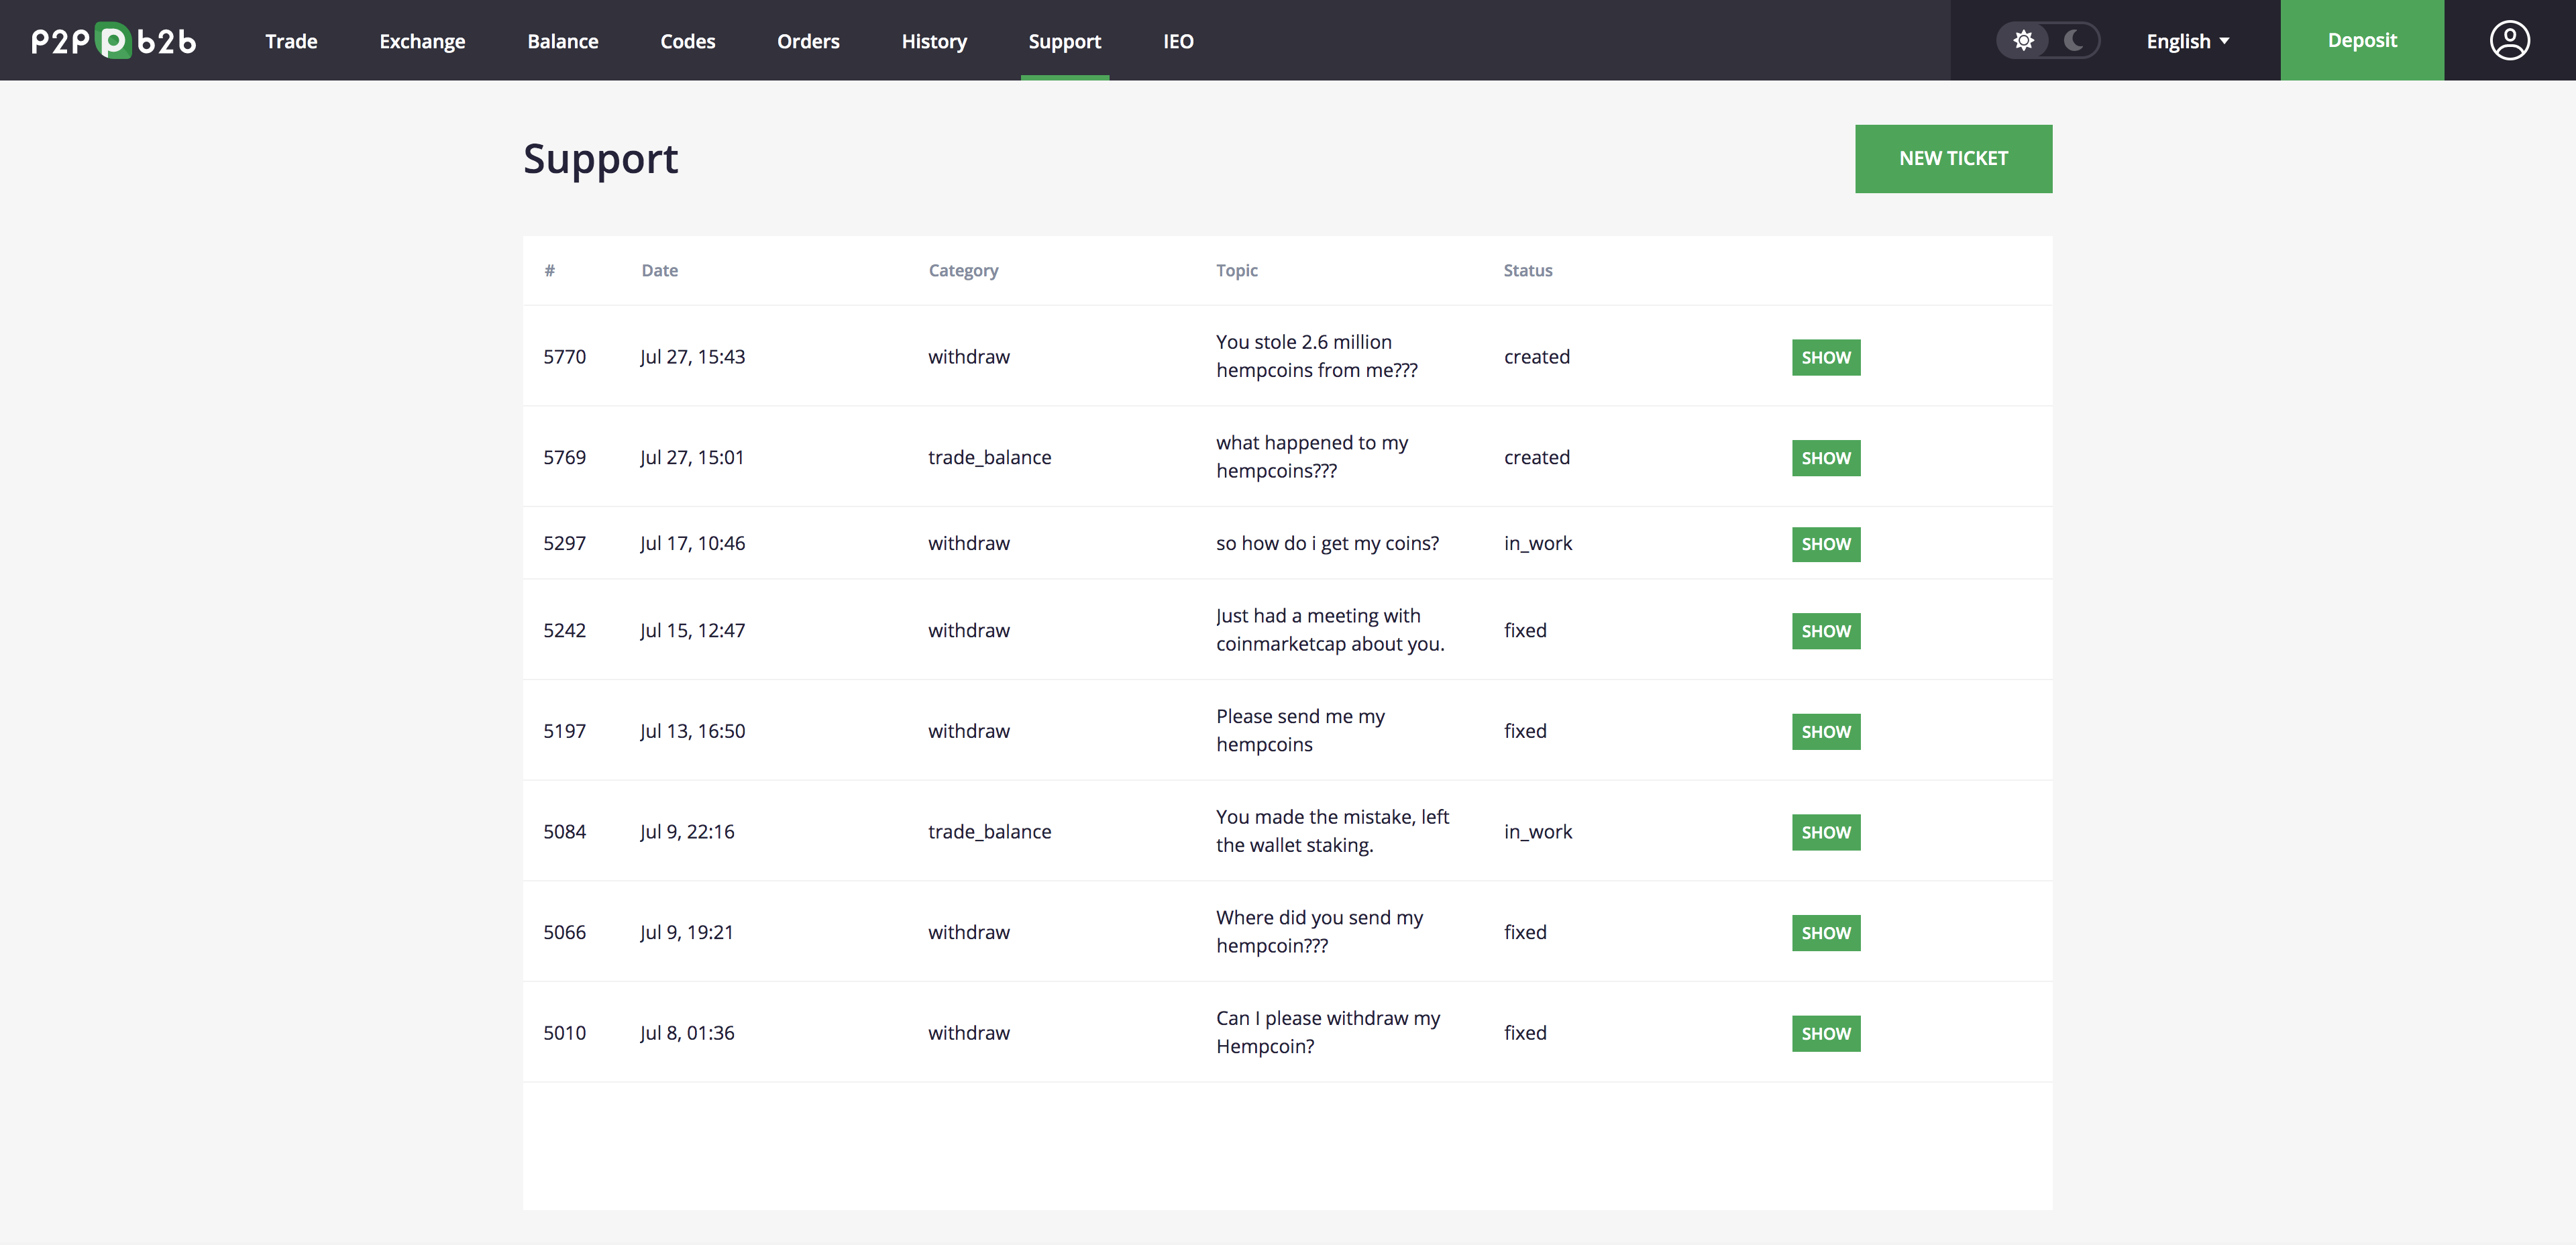
Task: Click the # column header
Action: tap(549, 270)
